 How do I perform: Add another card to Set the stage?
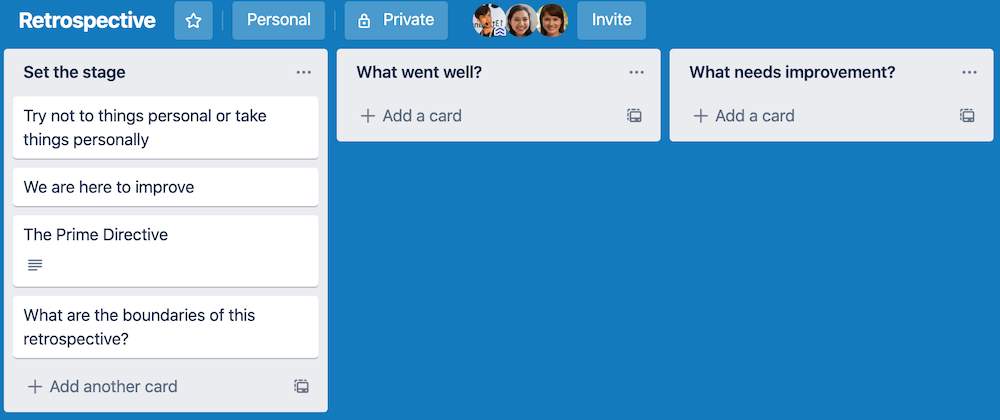[x=103, y=386]
